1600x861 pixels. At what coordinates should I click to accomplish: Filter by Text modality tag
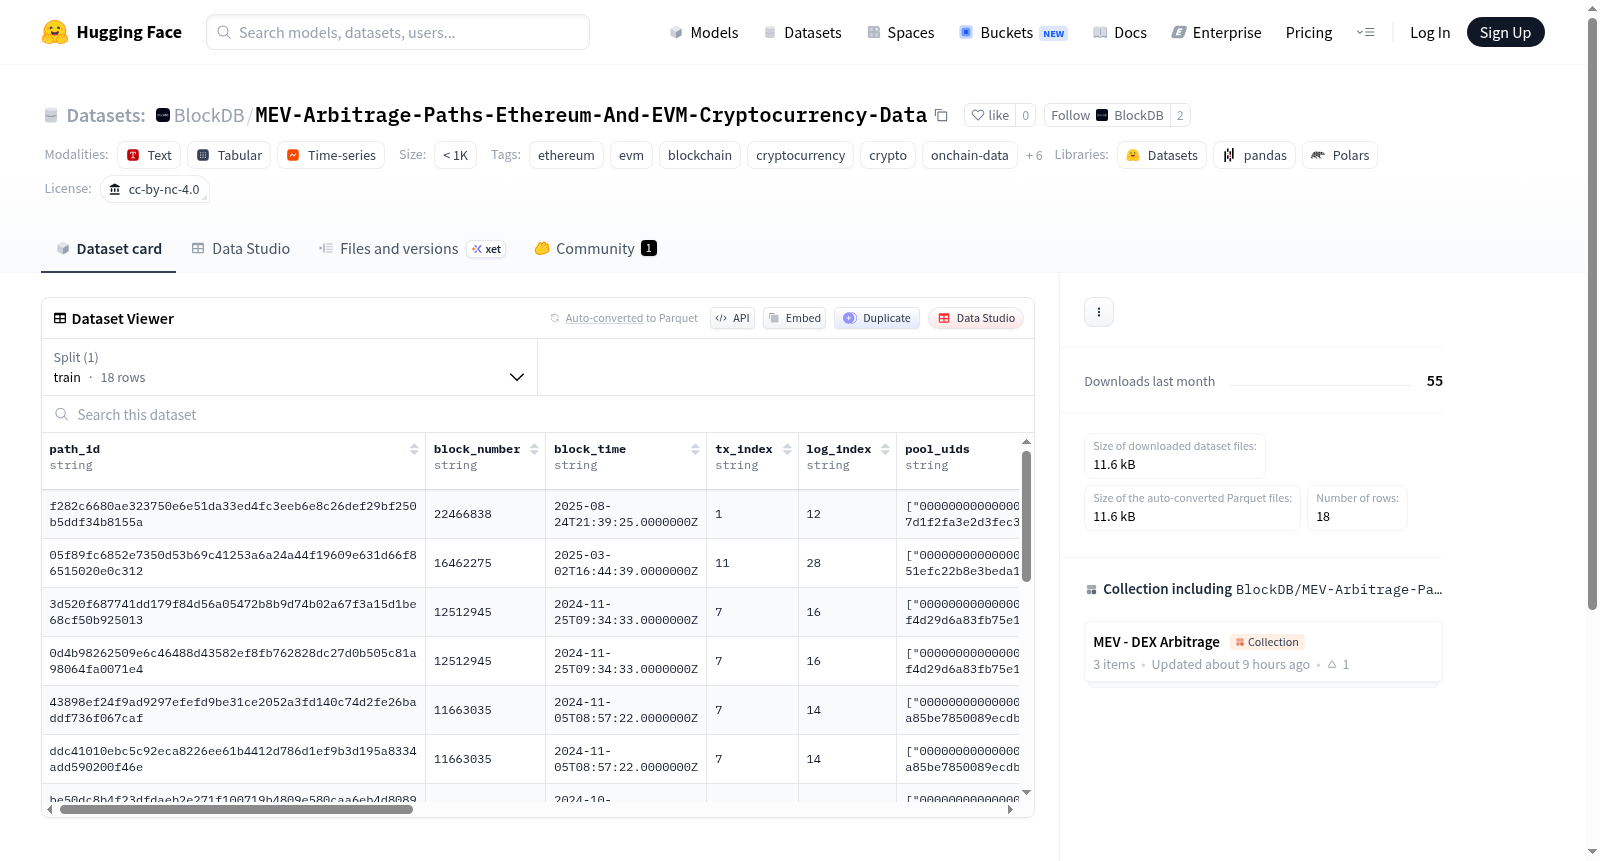pos(149,155)
